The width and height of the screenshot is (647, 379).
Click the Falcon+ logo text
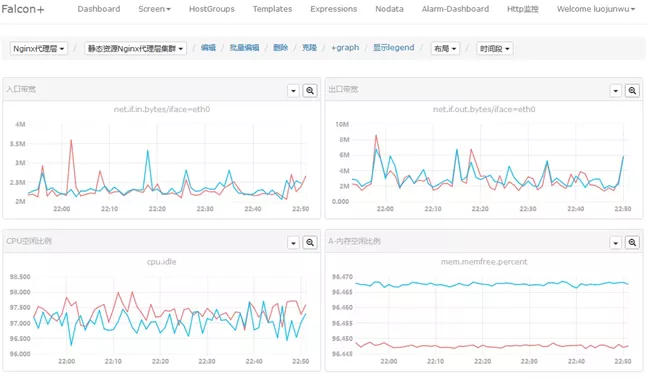click(23, 9)
